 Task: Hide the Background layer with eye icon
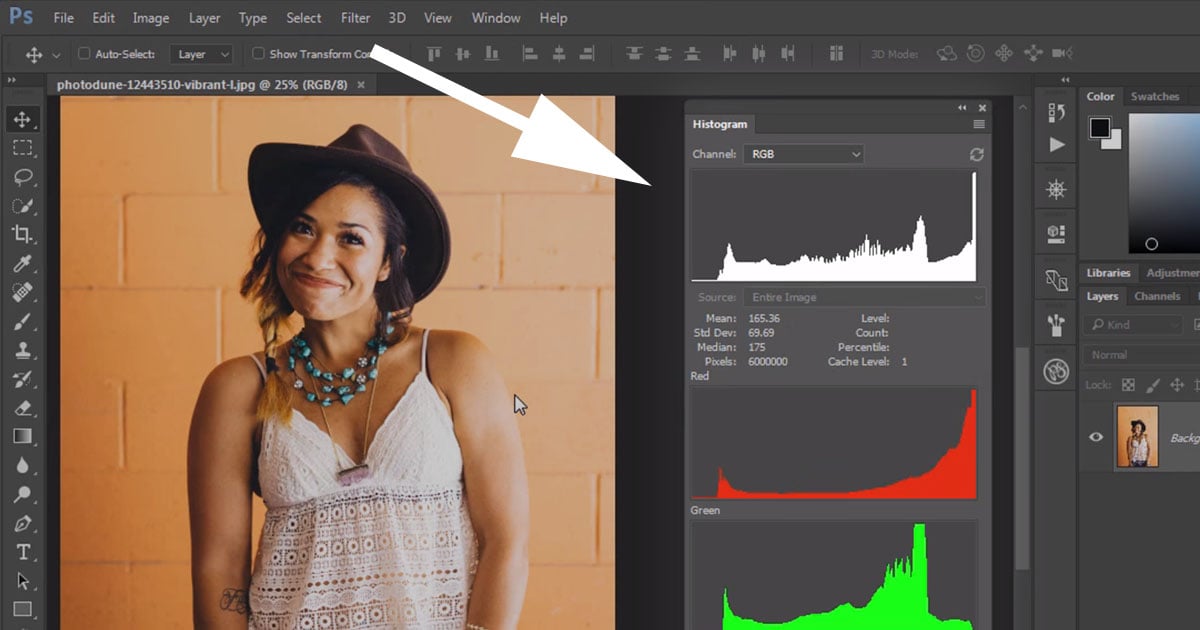click(1096, 437)
